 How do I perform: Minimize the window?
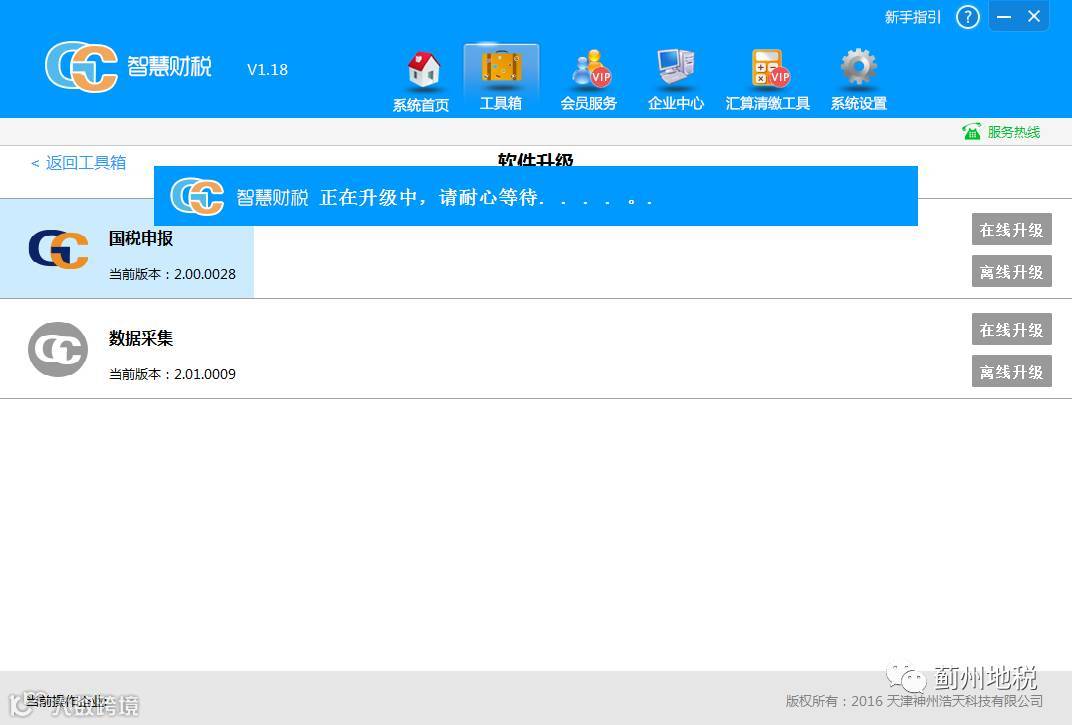(1004, 17)
